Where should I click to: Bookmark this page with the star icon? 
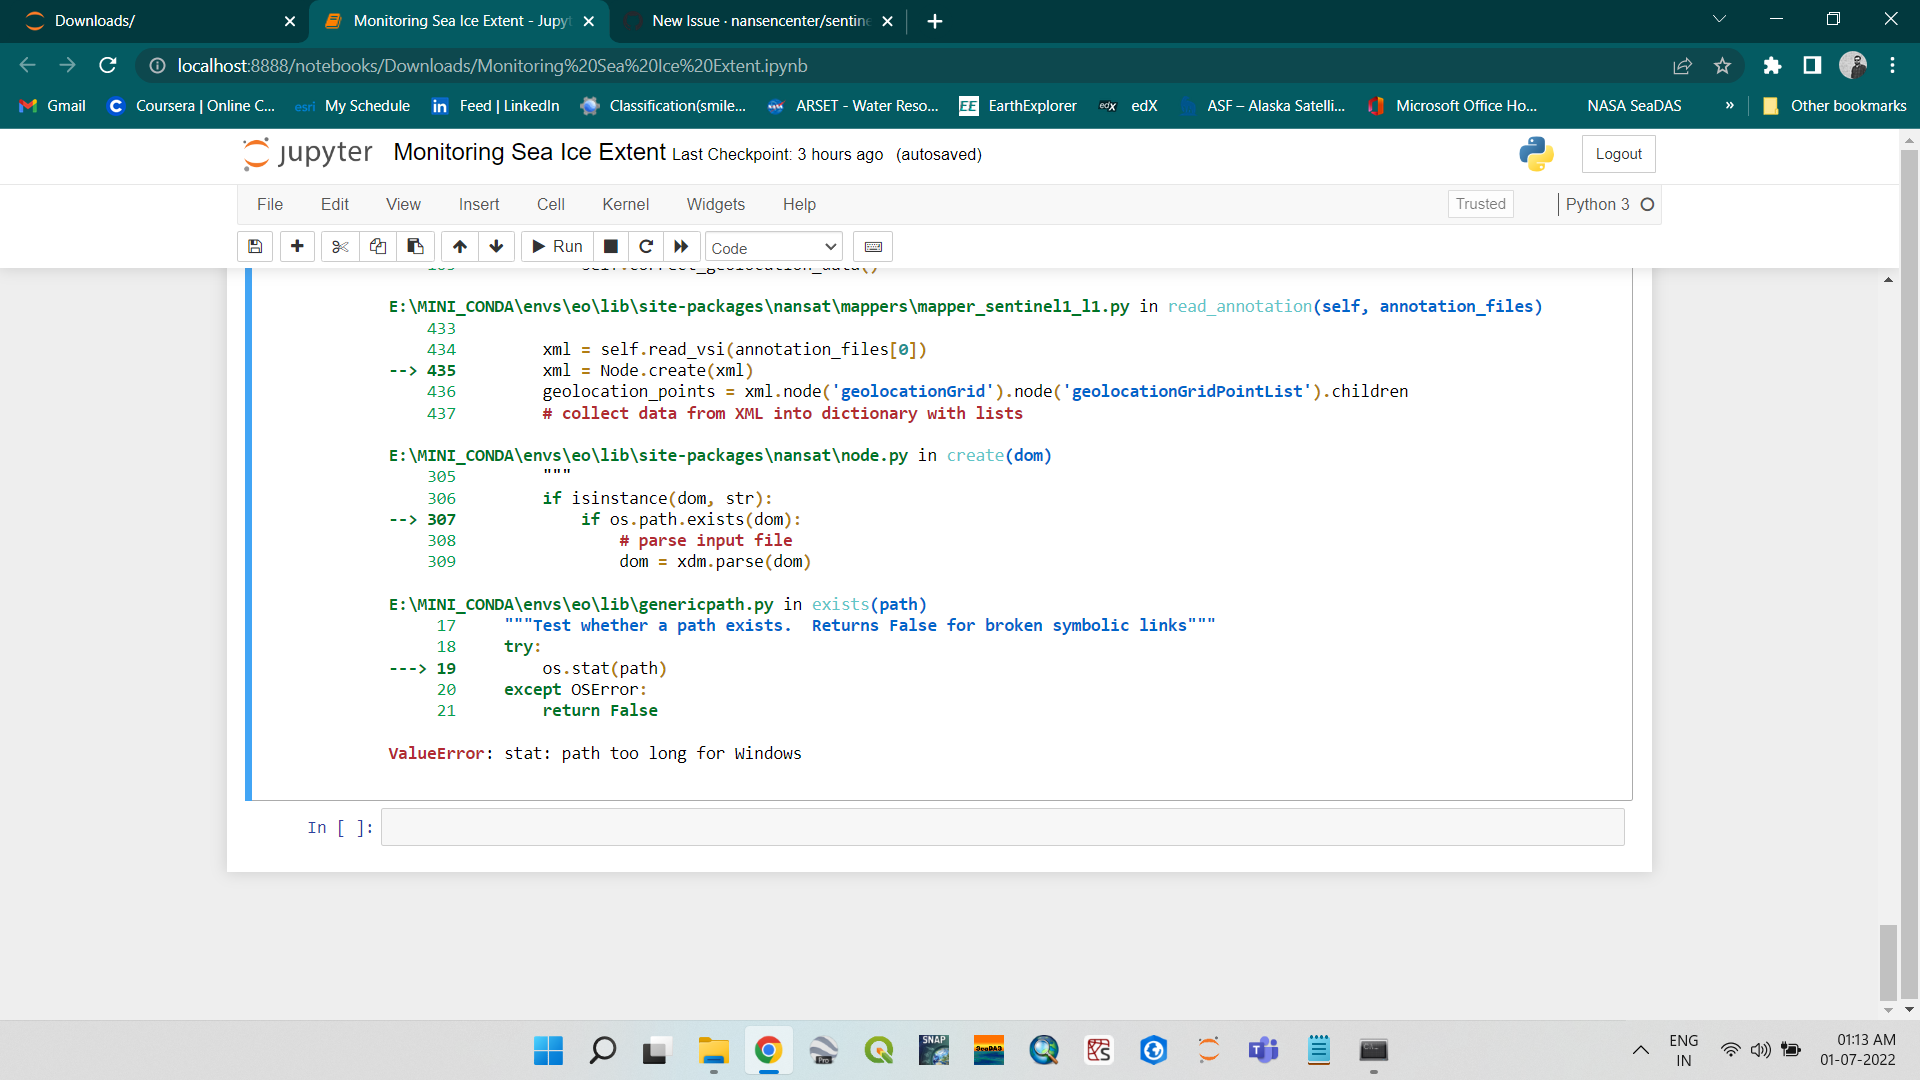[1722, 66]
